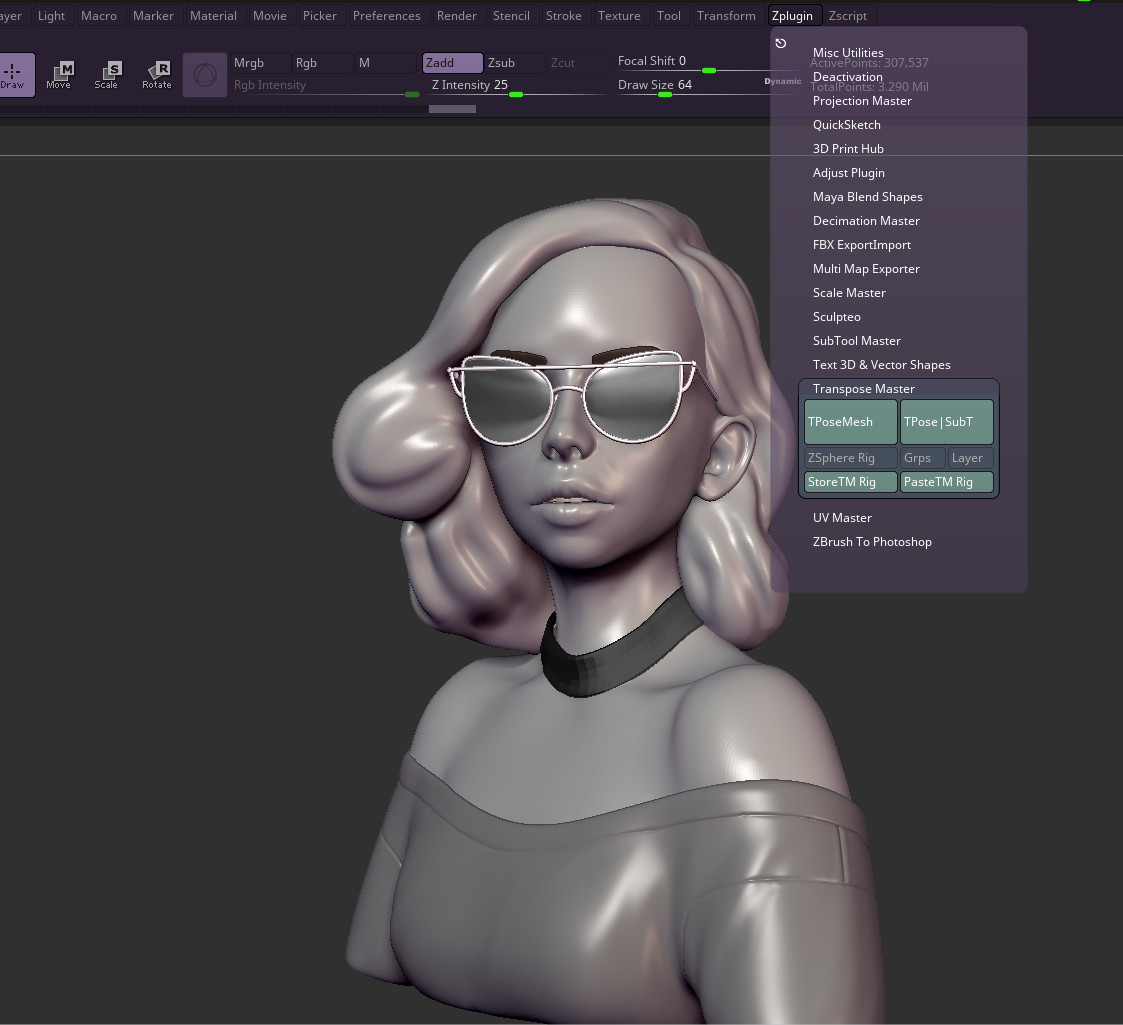Open the Picker menu
The width and height of the screenshot is (1123, 1025).
(x=319, y=16)
